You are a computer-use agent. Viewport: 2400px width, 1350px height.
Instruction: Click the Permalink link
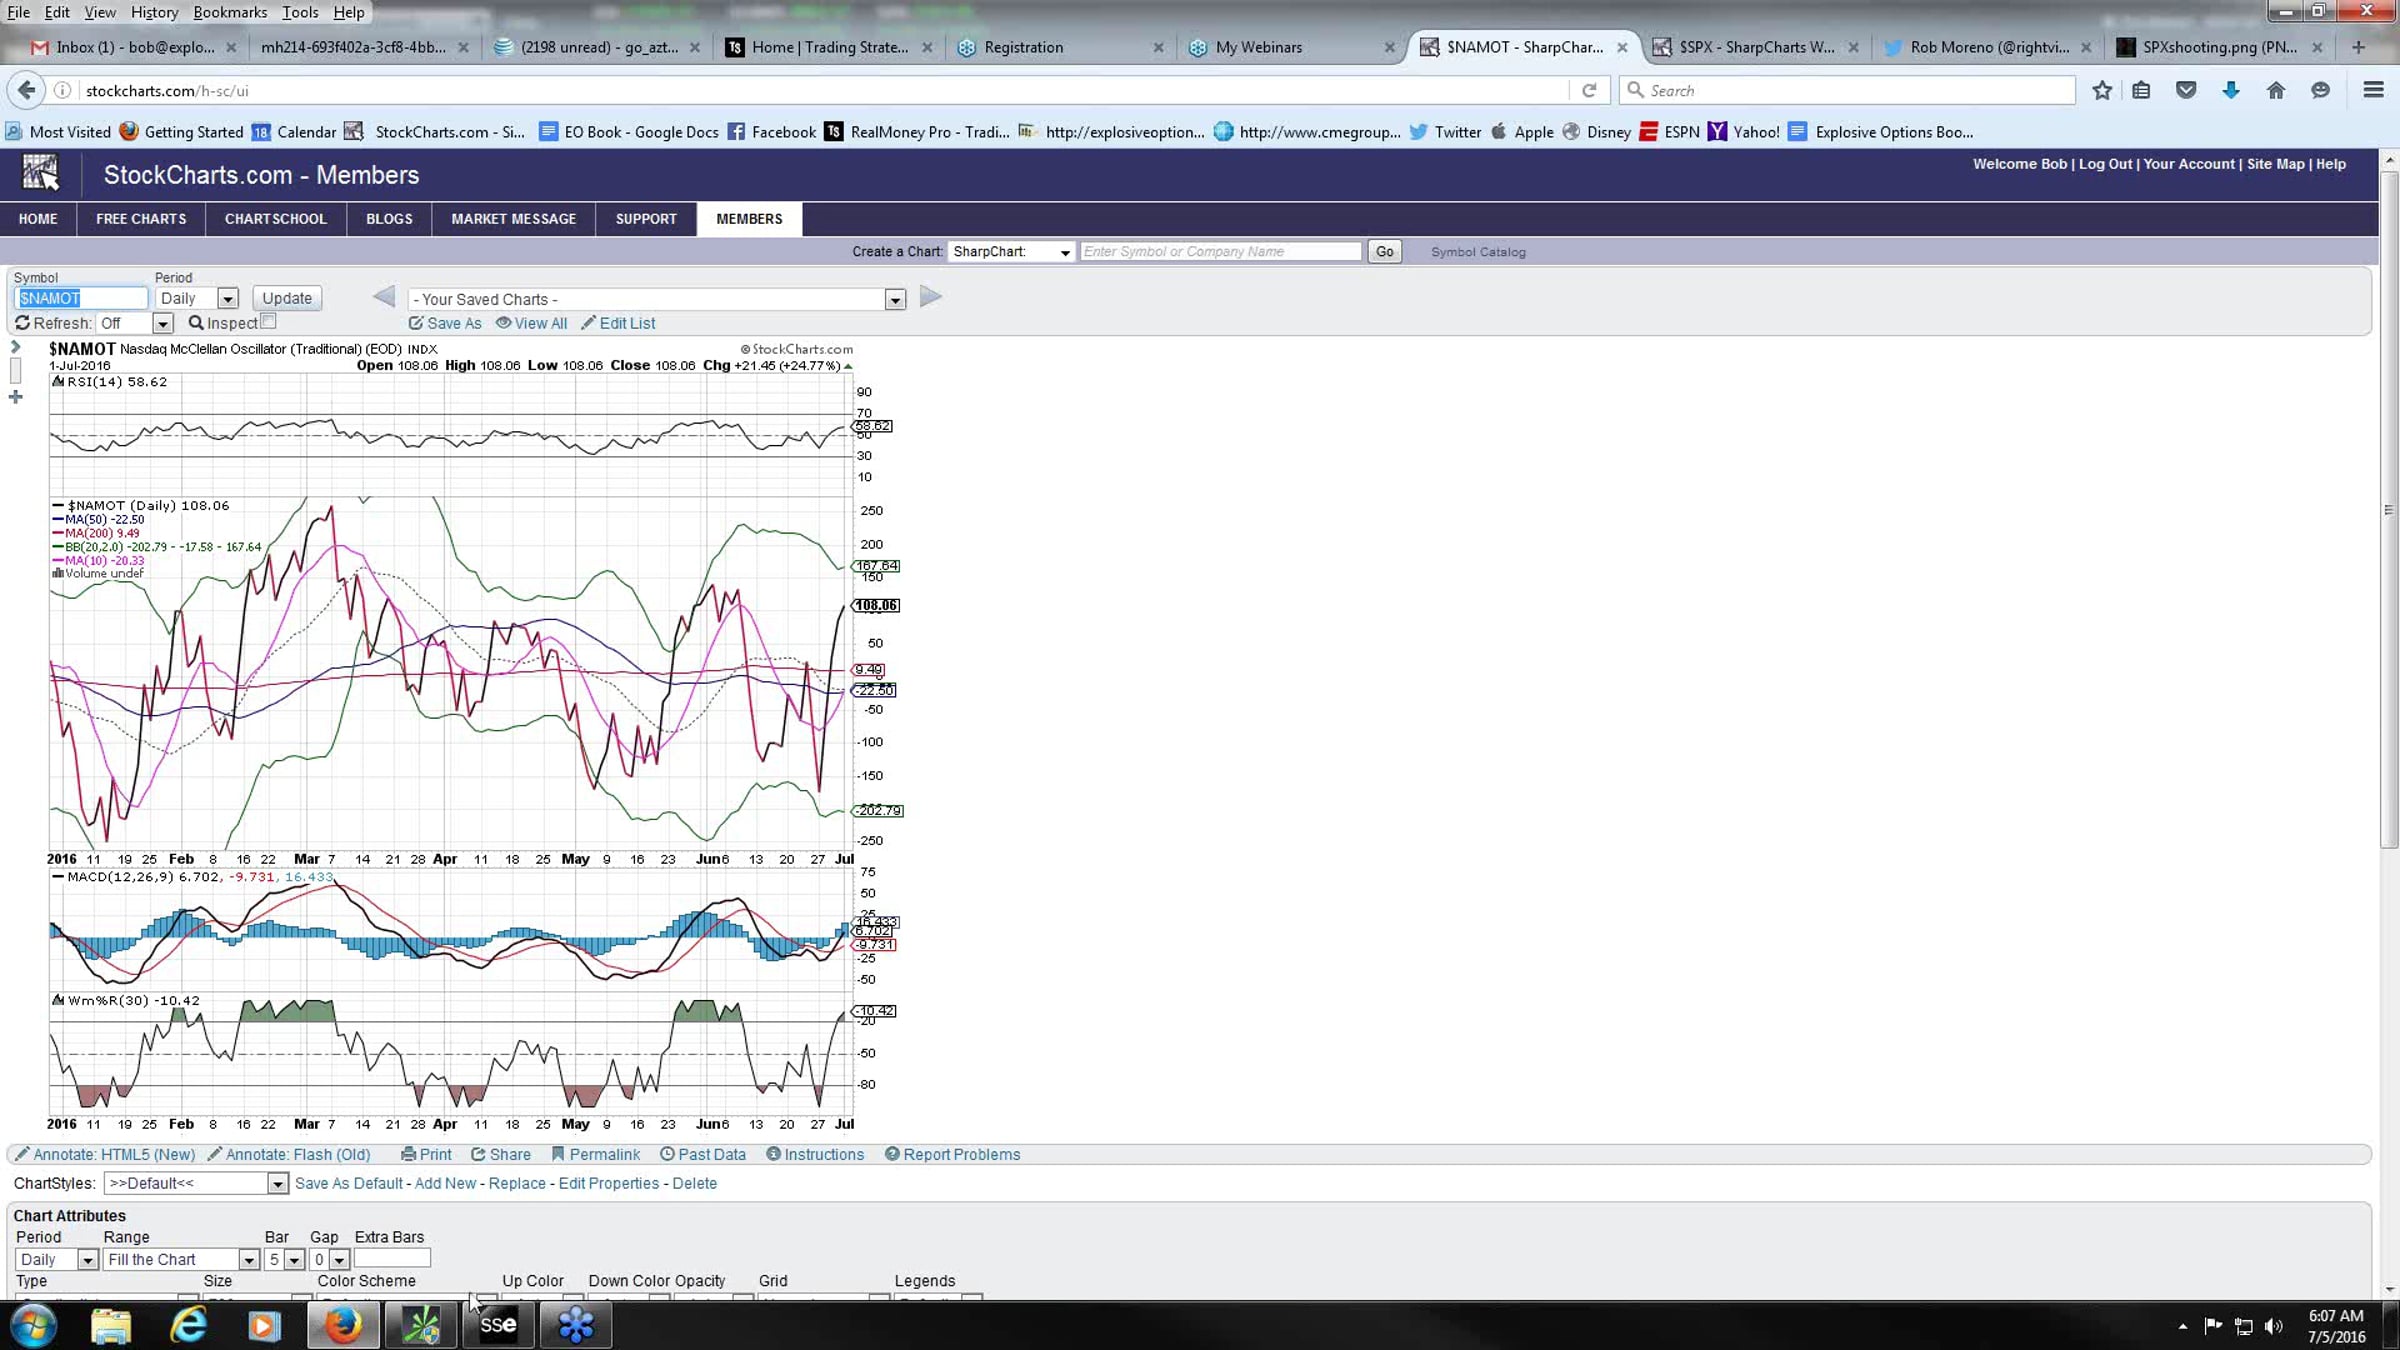point(596,1154)
